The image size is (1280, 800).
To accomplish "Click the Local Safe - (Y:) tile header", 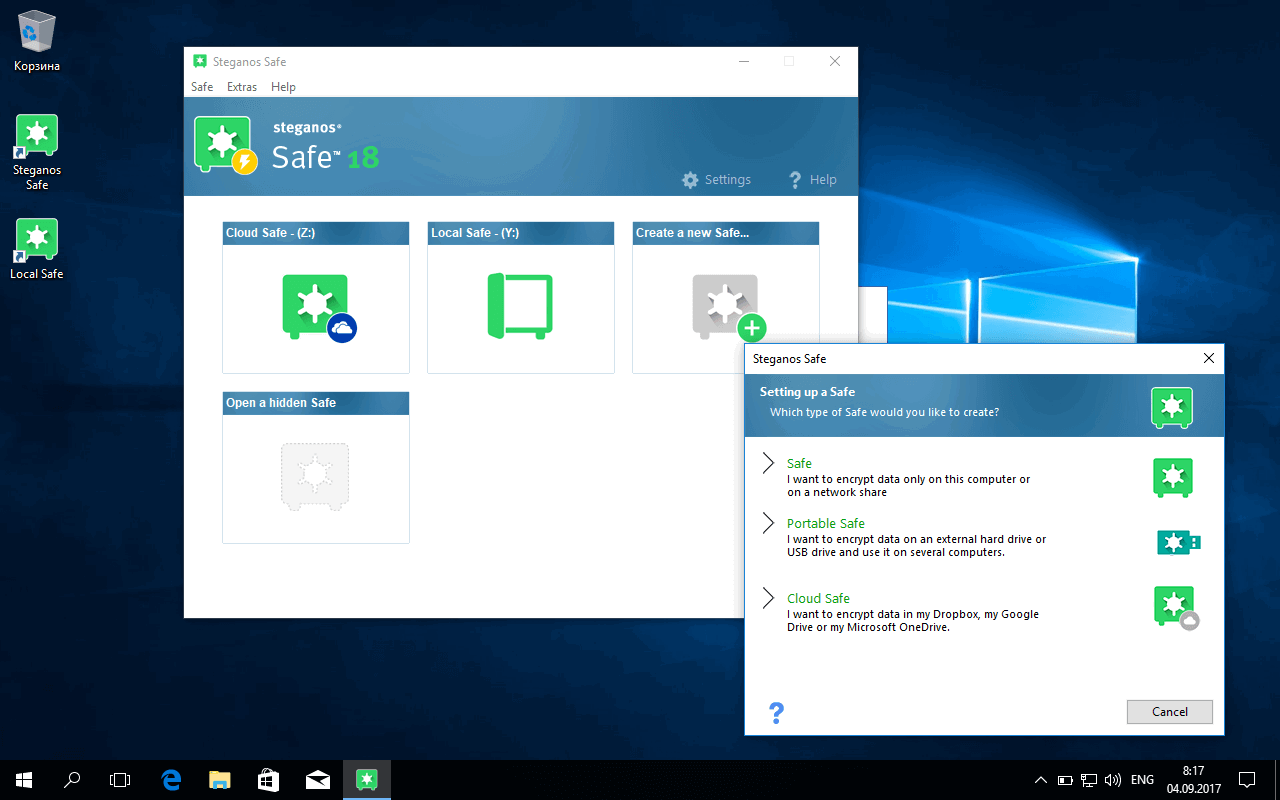I will (520, 233).
